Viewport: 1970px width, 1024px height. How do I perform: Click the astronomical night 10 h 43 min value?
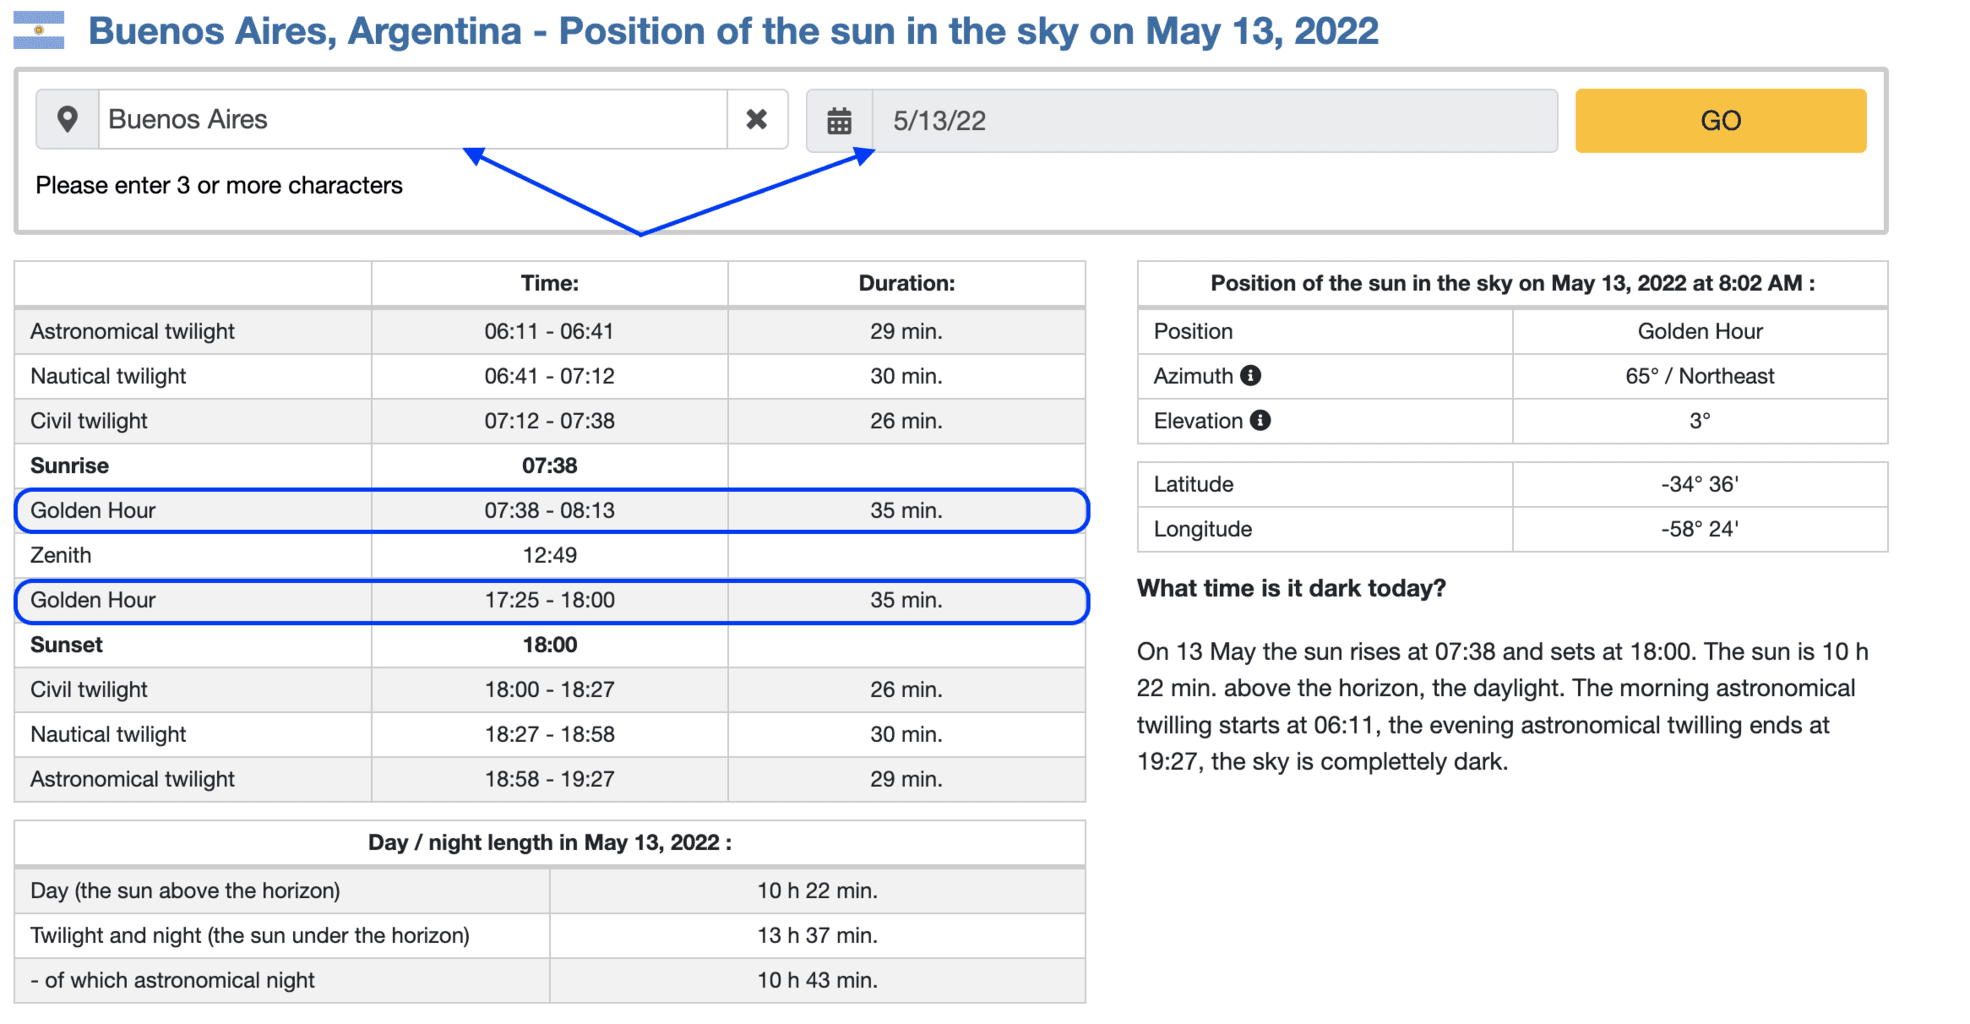tap(817, 981)
